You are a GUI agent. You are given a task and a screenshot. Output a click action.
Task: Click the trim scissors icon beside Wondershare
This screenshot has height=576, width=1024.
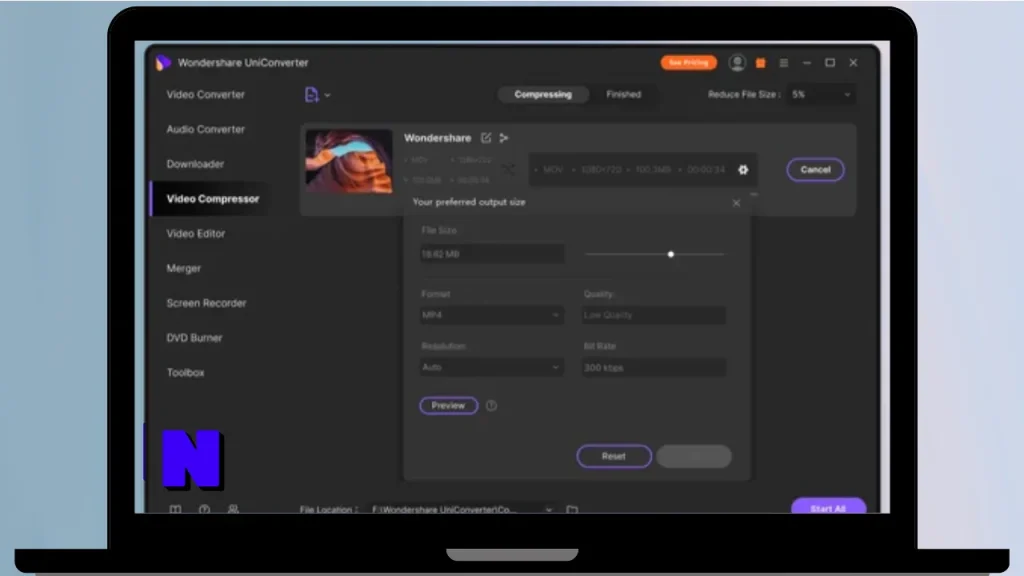click(504, 138)
